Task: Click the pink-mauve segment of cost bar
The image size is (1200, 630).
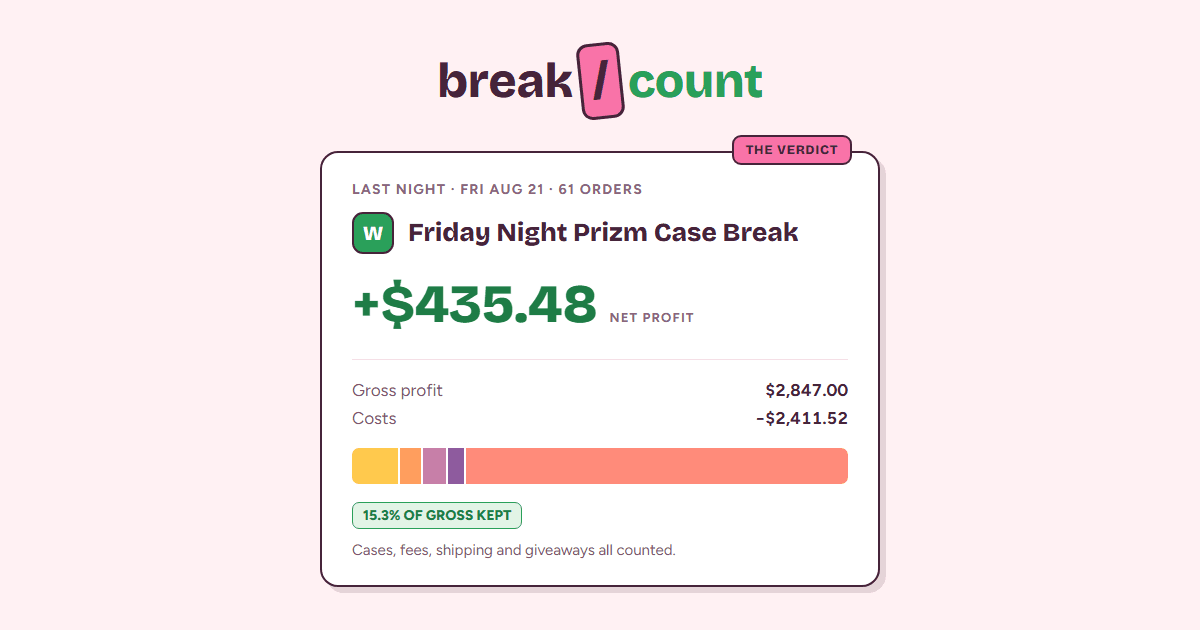Action: (x=434, y=466)
